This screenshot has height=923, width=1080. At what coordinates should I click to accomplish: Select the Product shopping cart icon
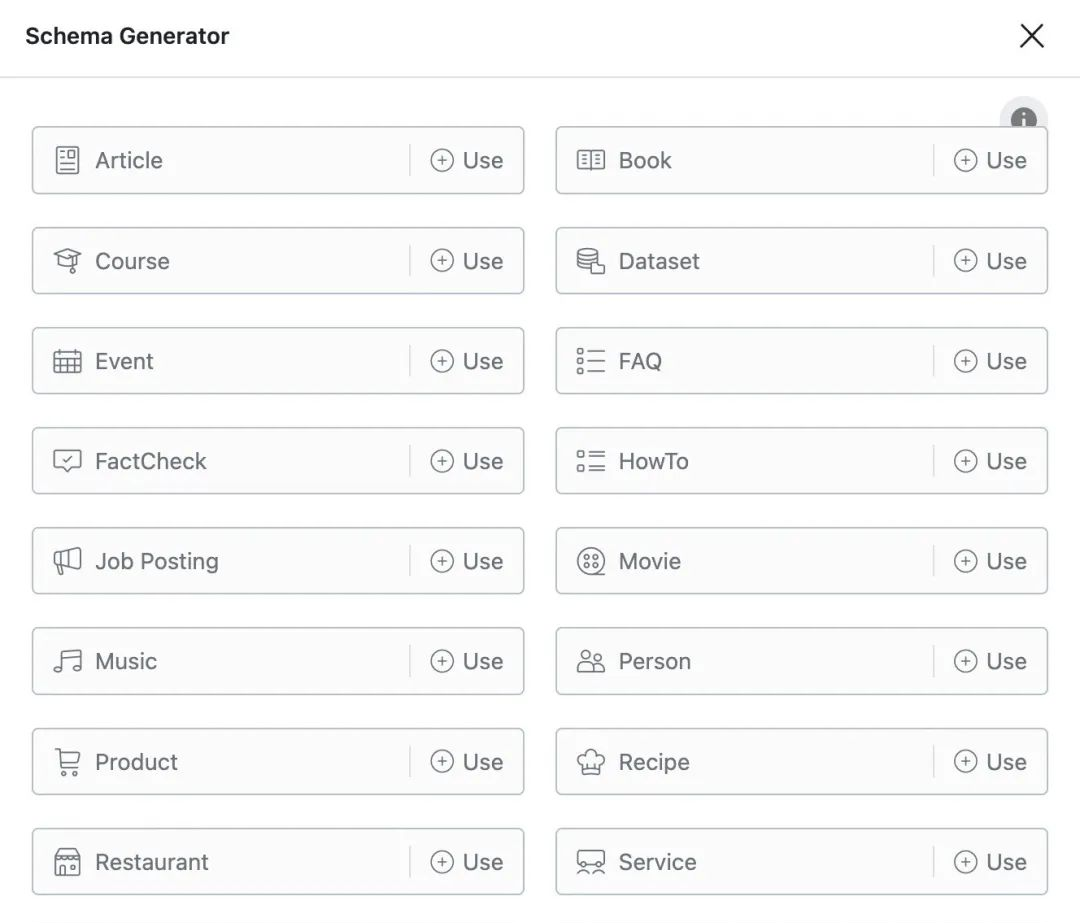[x=67, y=762]
